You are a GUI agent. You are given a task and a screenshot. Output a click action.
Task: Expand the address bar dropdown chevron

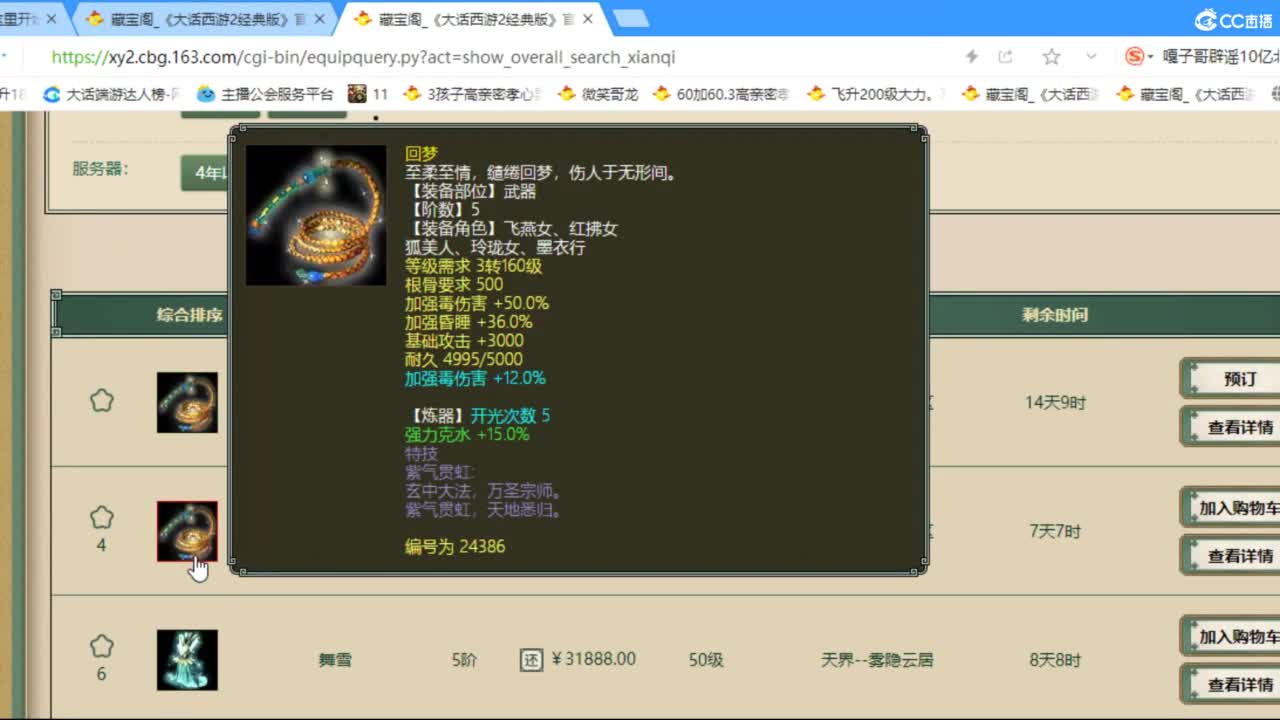1090,57
